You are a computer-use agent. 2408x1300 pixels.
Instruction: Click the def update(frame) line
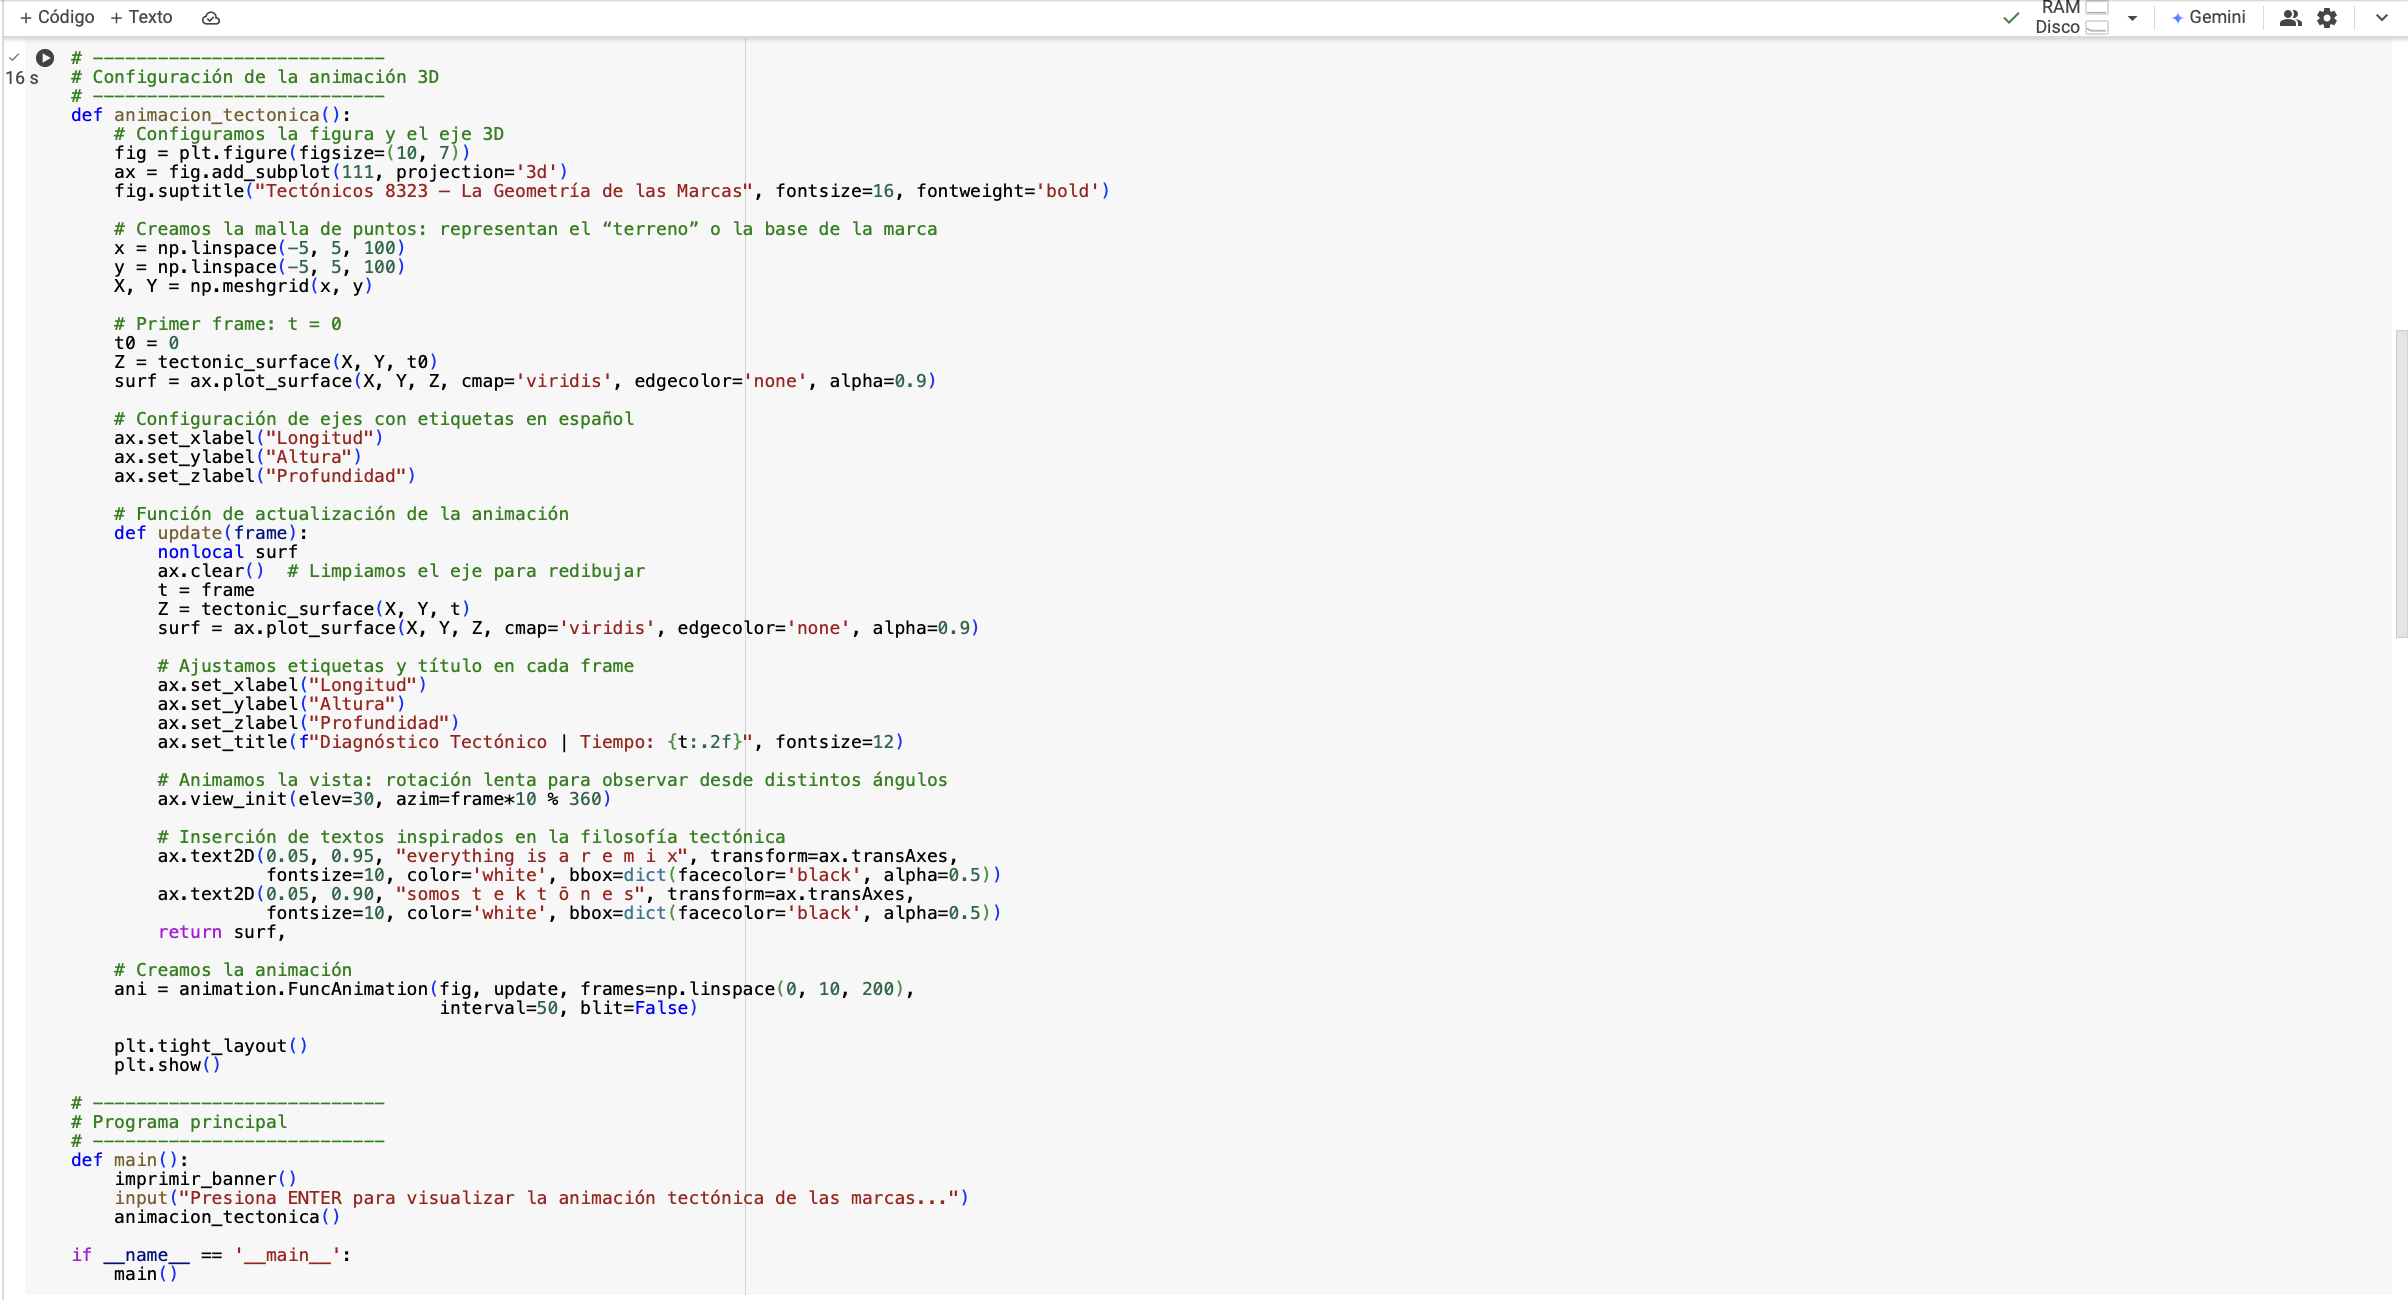click(x=210, y=533)
